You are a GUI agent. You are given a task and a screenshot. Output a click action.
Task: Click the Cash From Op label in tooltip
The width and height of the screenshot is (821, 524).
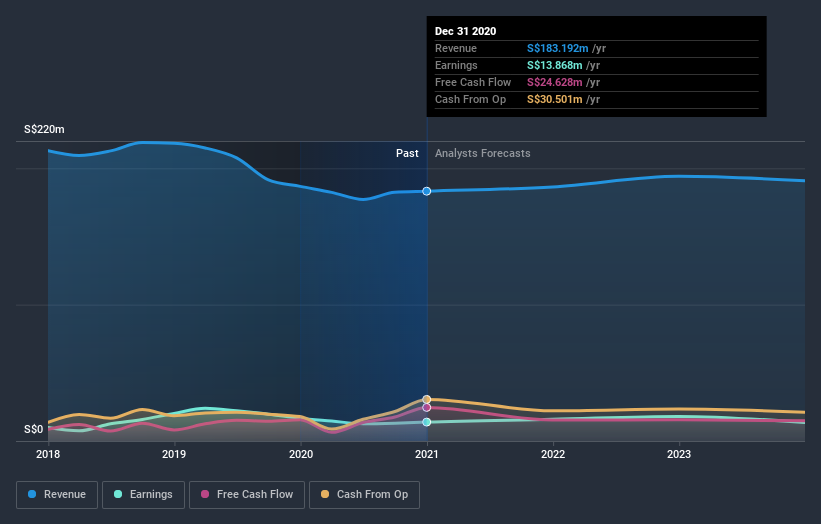coord(471,99)
